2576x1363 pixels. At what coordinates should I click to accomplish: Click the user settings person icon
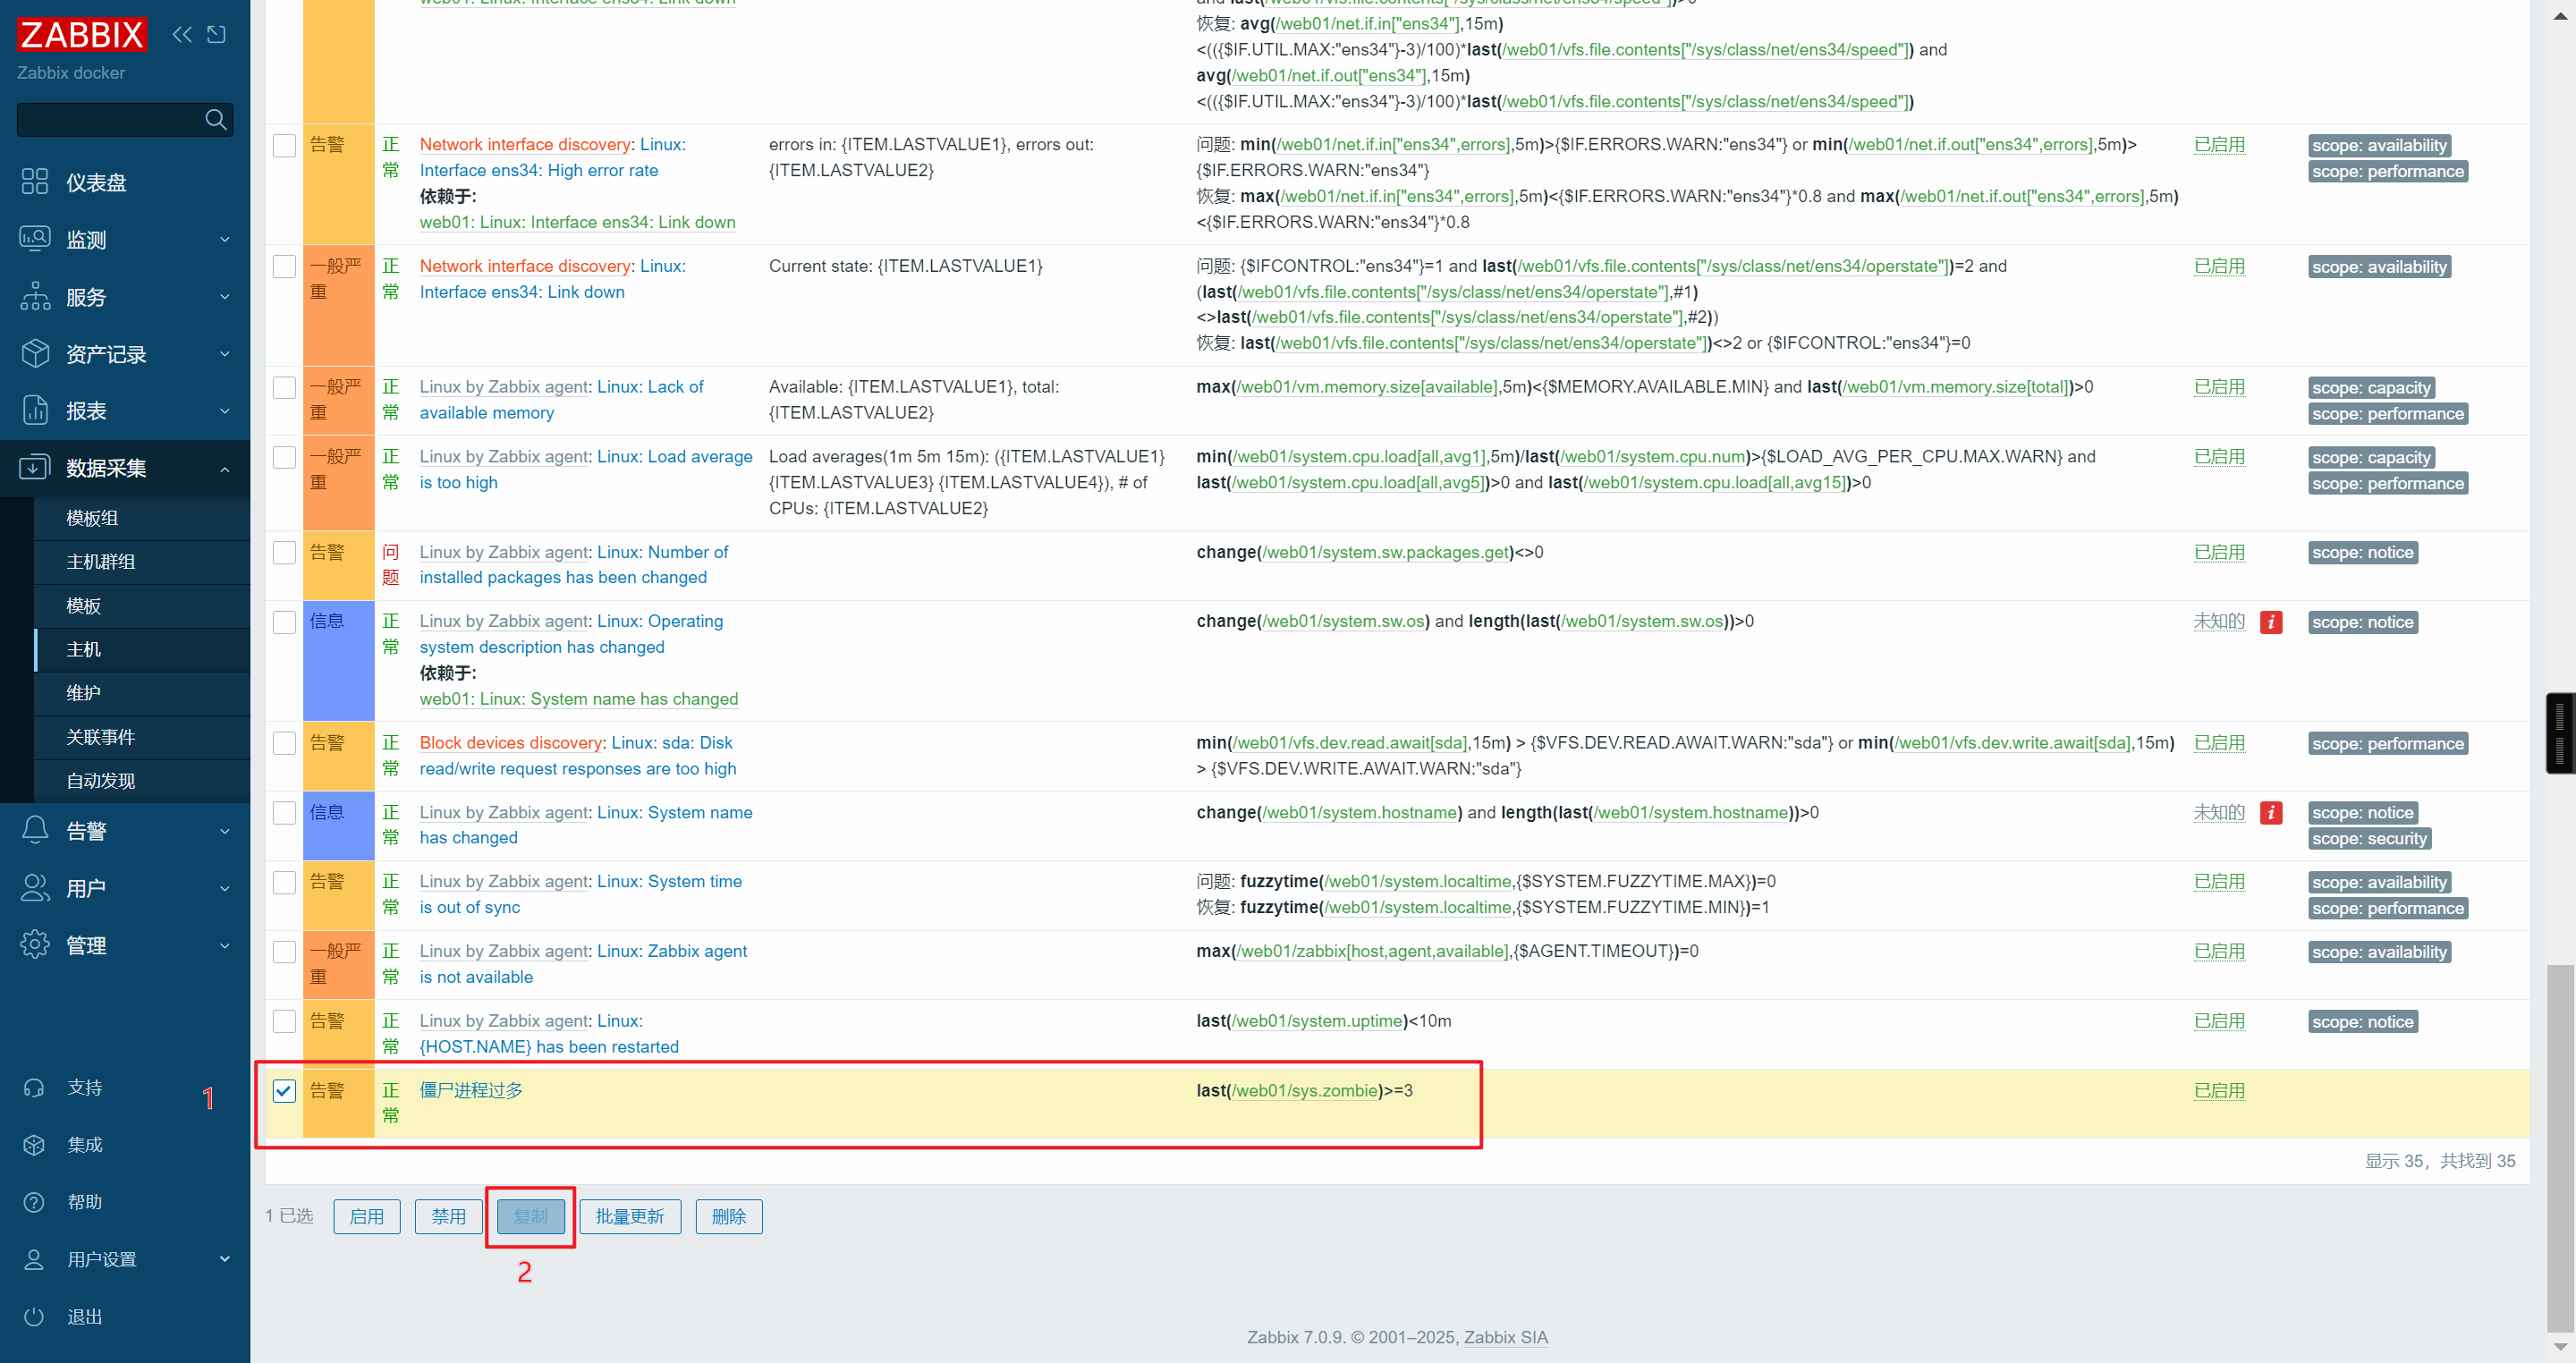(34, 1260)
